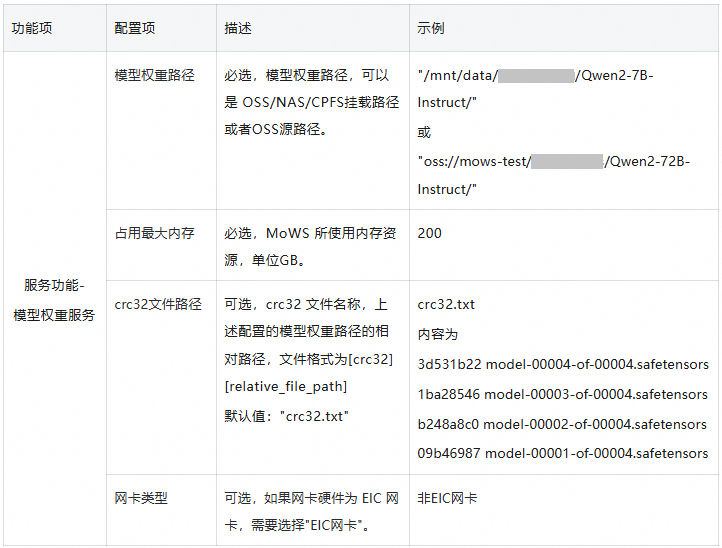The width and height of the screenshot is (722, 548).
Task: Click the 示例 column header
Action: pyautogui.click(x=564, y=28)
